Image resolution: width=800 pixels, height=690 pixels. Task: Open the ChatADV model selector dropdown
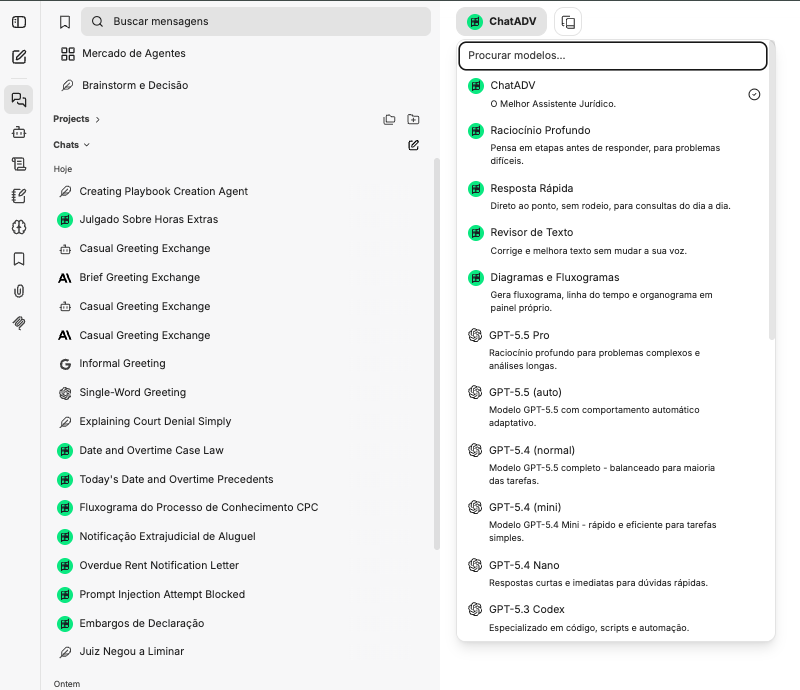502,21
